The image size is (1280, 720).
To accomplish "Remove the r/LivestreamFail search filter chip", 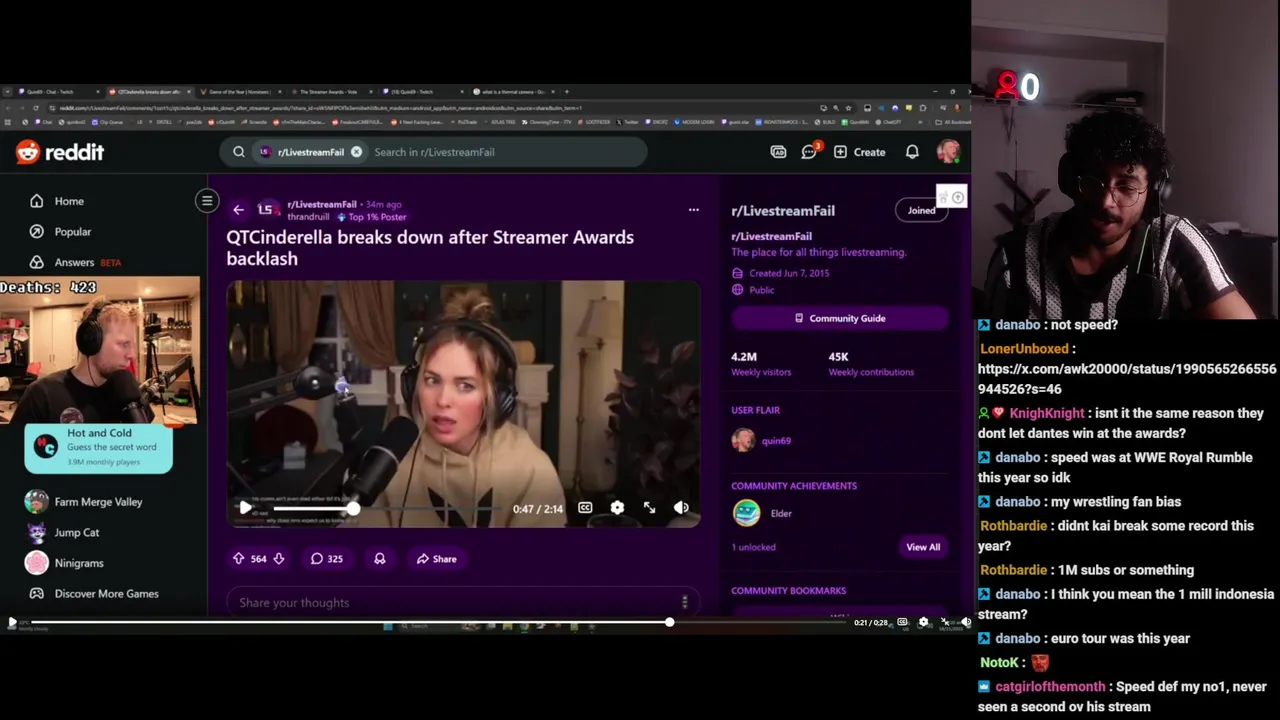I will 356,152.
